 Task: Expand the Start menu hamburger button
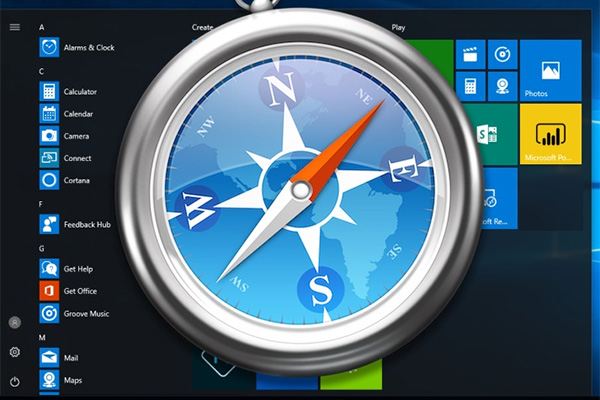pyautogui.click(x=15, y=27)
